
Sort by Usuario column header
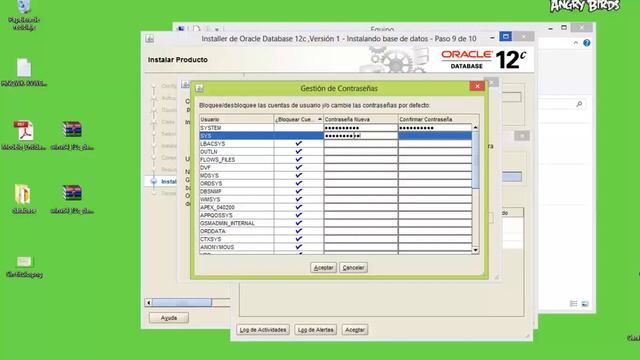[x=237, y=119]
